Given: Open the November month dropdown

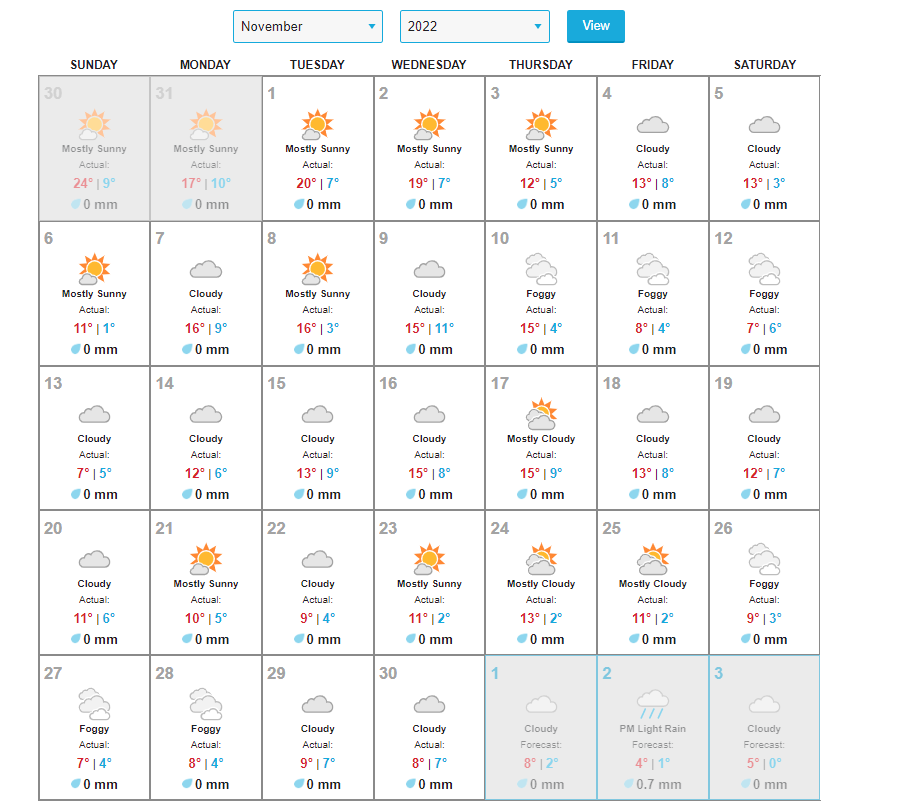Looking at the screenshot, I should (307, 27).
